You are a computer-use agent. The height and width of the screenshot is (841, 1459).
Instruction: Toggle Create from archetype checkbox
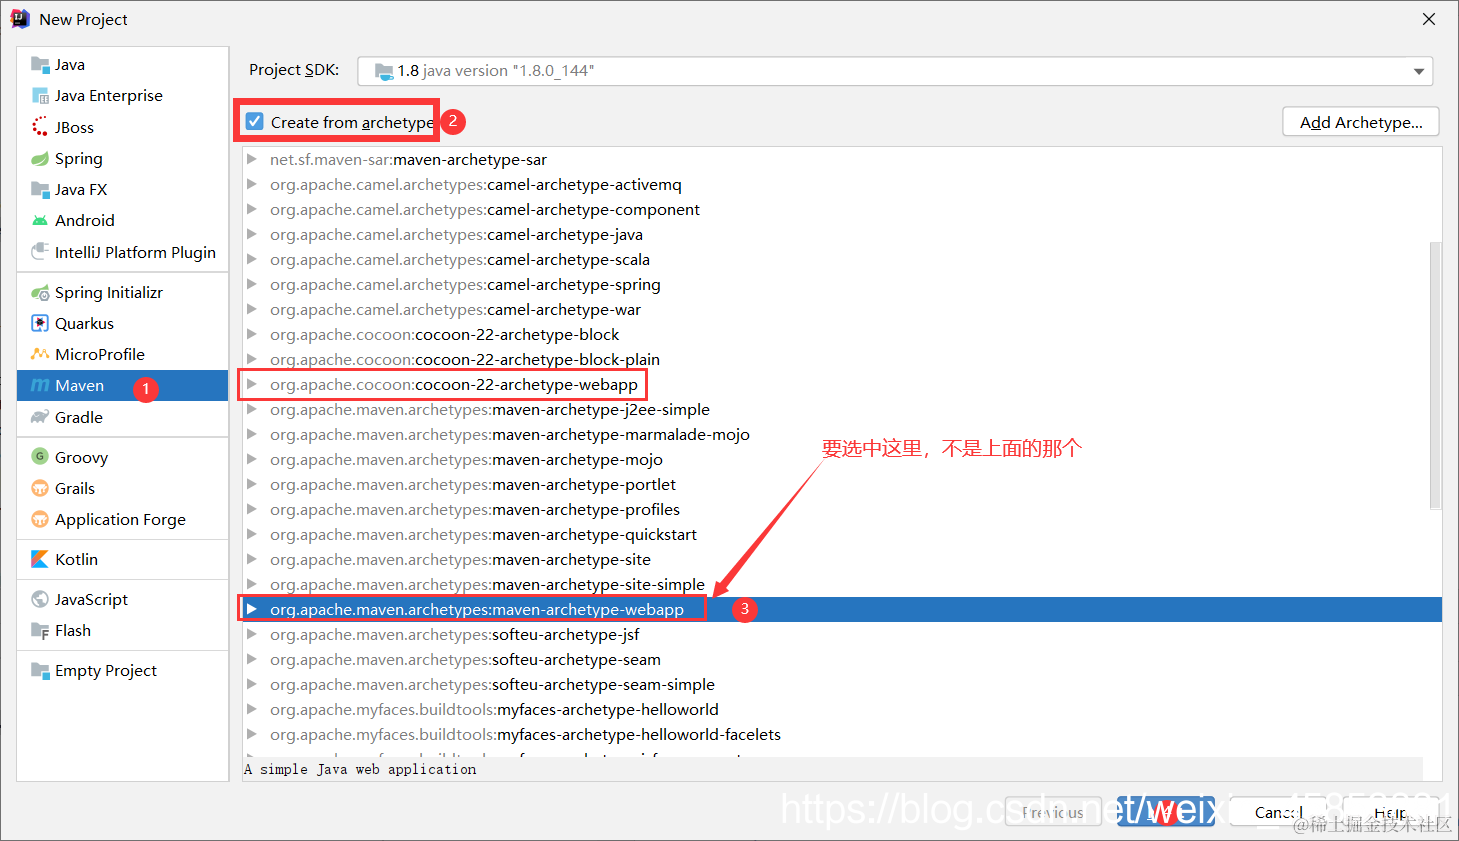pos(255,122)
